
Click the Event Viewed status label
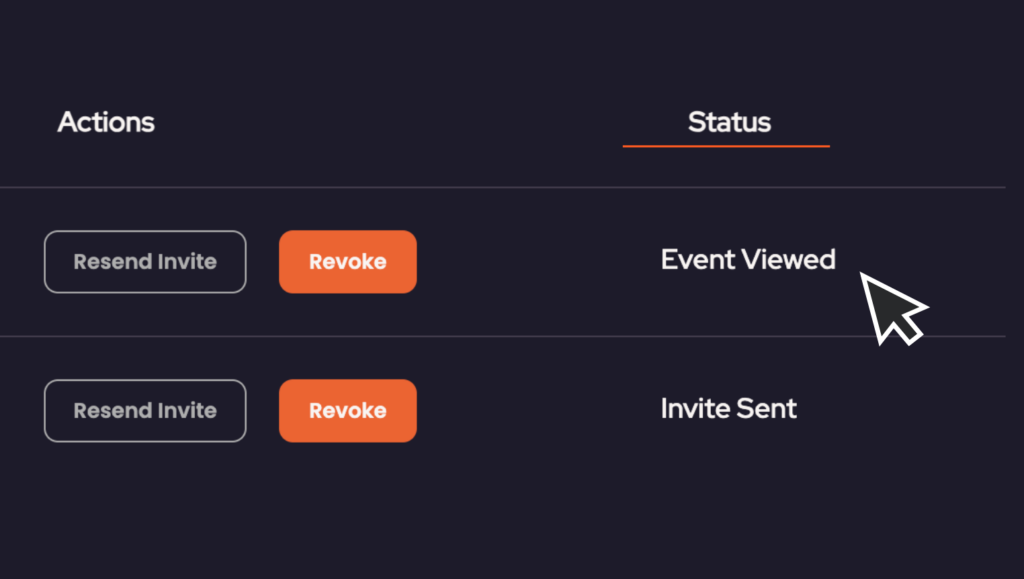[x=747, y=259]
